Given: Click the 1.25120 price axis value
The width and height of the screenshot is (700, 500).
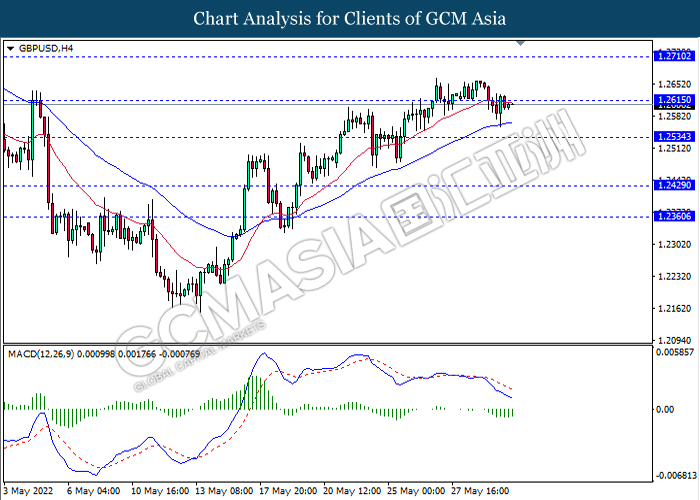Looking at the screenshot, I should (x=675, y=148).
